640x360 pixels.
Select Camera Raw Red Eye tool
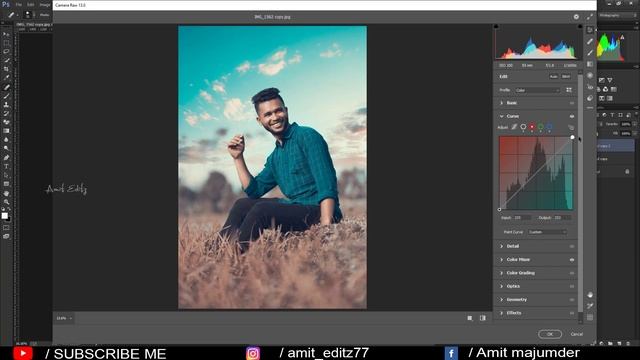[x=590, y=87]
